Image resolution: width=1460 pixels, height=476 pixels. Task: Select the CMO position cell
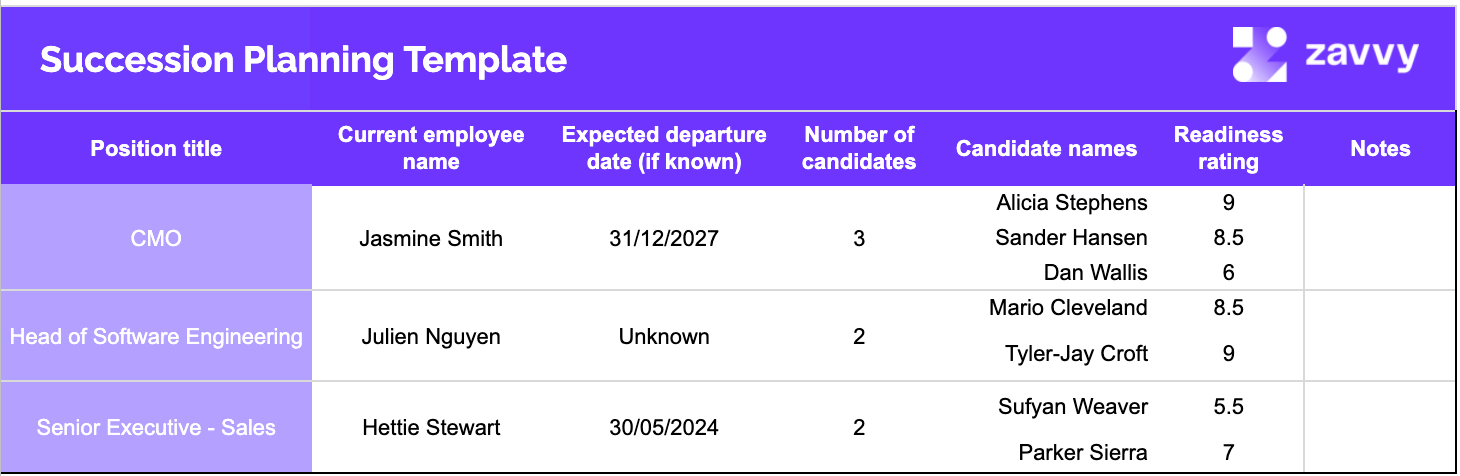(156, 238)
